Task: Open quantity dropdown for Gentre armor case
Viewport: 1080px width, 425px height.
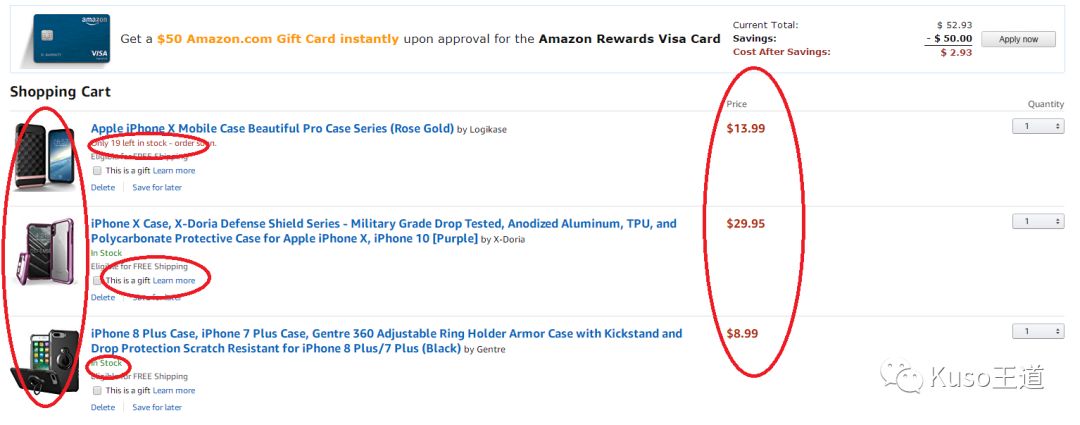Action: point(1037,331)
